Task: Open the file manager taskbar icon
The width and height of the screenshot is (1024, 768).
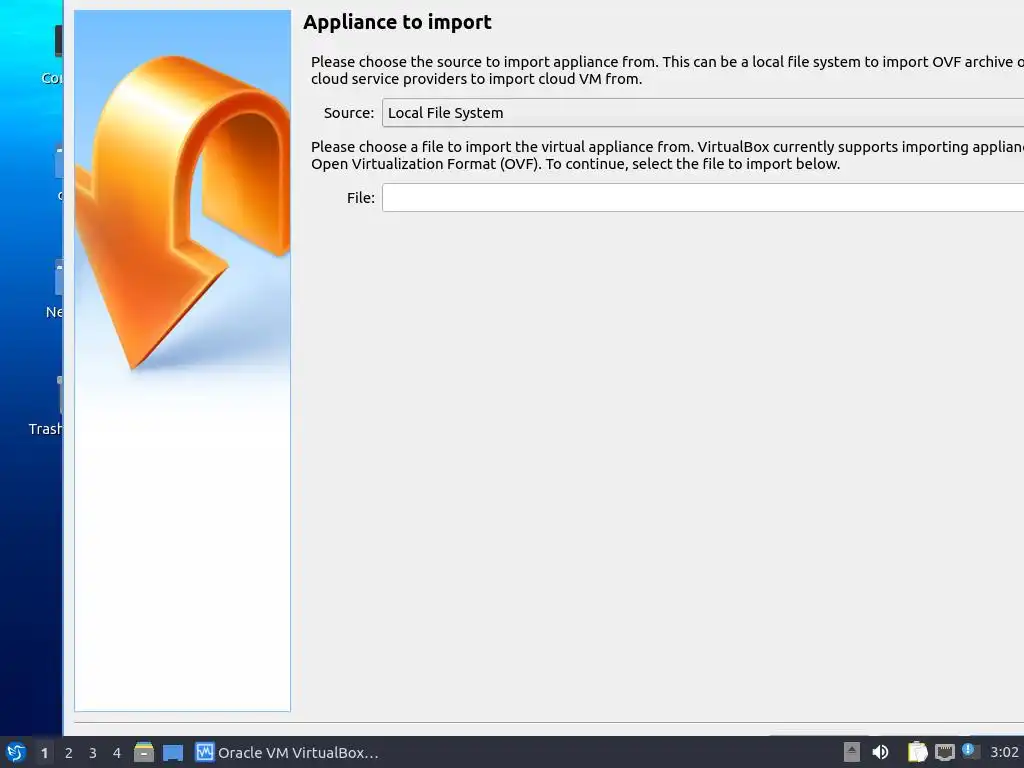Action: pos(144,752)
